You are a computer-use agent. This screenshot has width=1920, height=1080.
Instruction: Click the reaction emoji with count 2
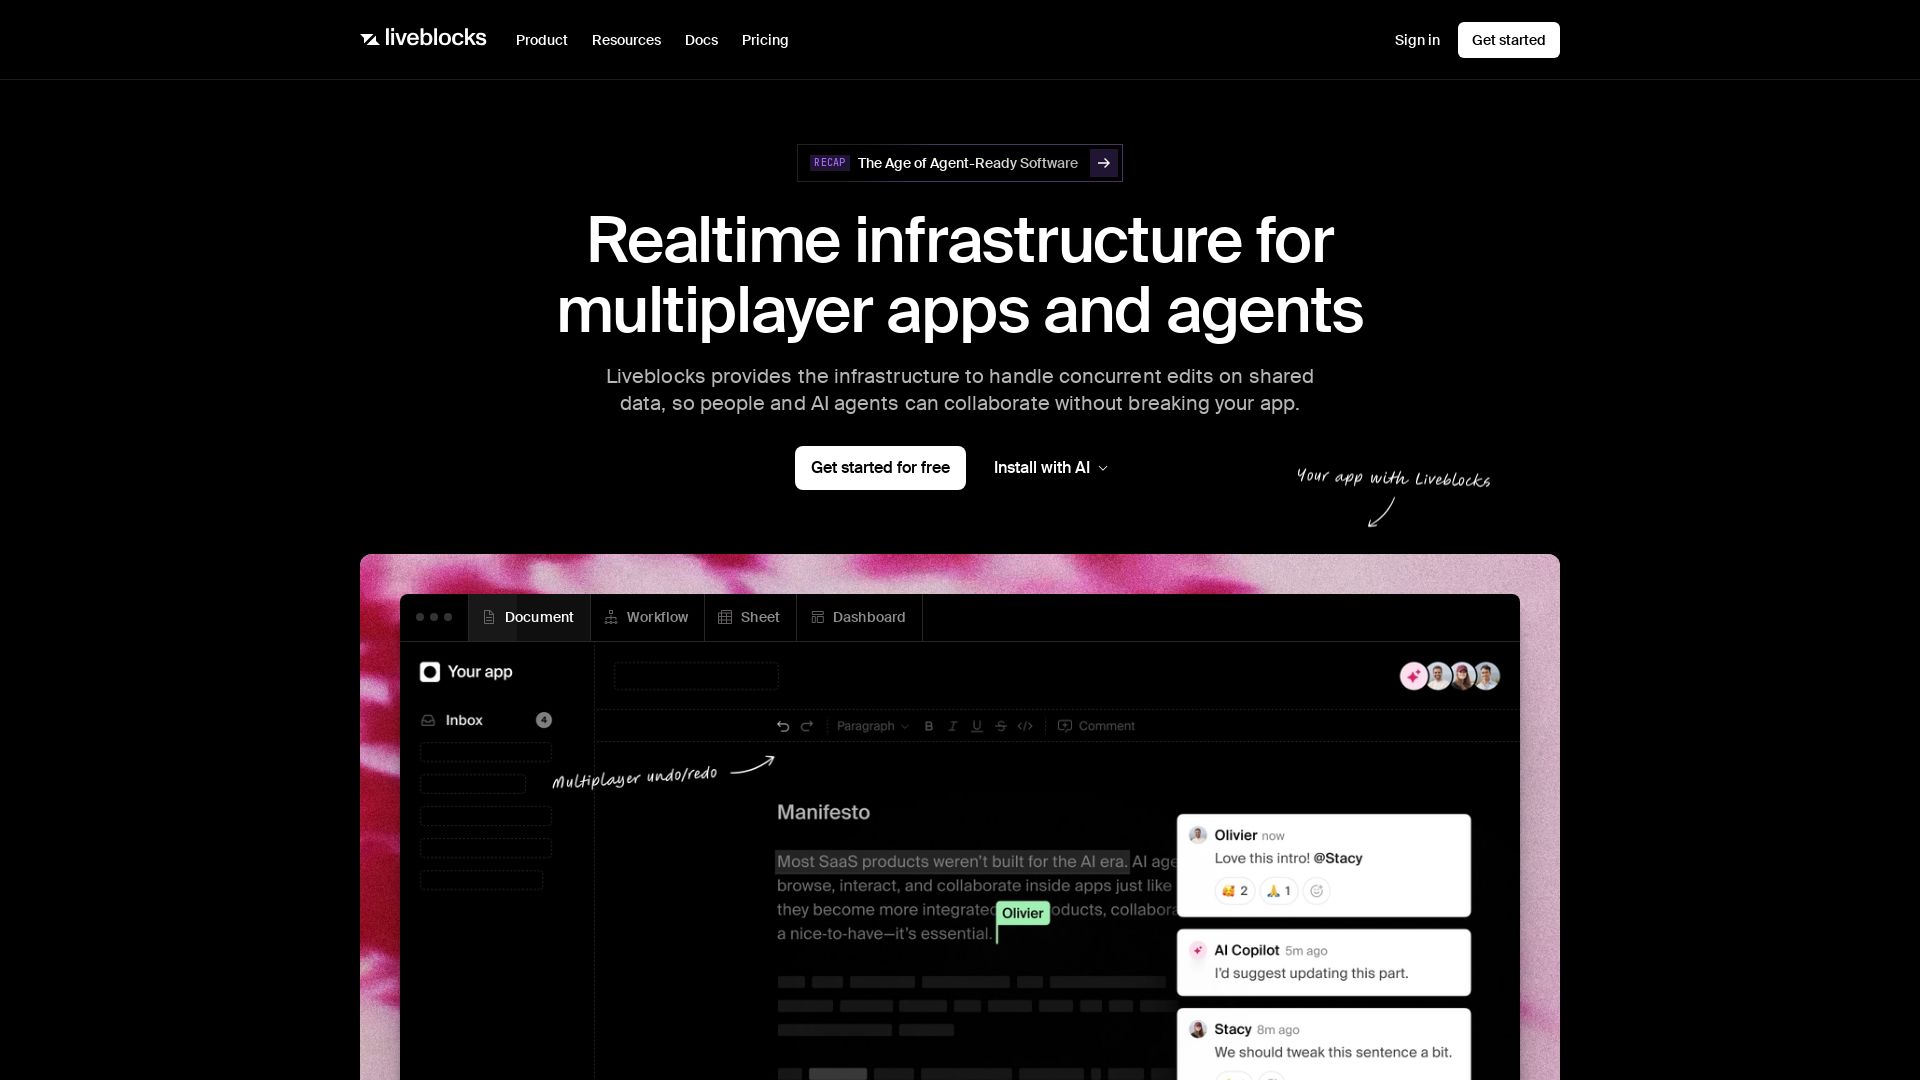(1235, 891)
